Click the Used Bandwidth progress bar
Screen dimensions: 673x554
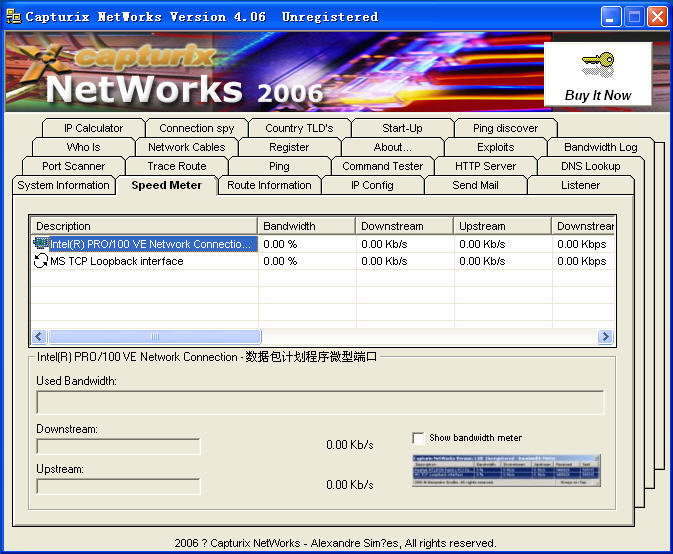(x=320, y=403)
